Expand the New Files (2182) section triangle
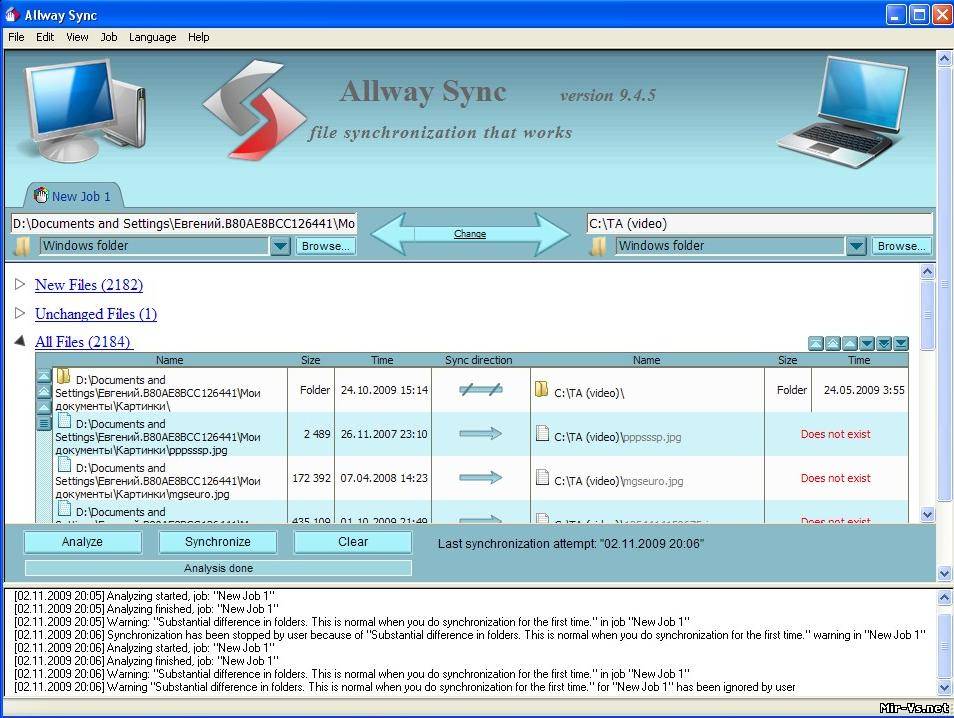The image size is (954, 718). 20,285
